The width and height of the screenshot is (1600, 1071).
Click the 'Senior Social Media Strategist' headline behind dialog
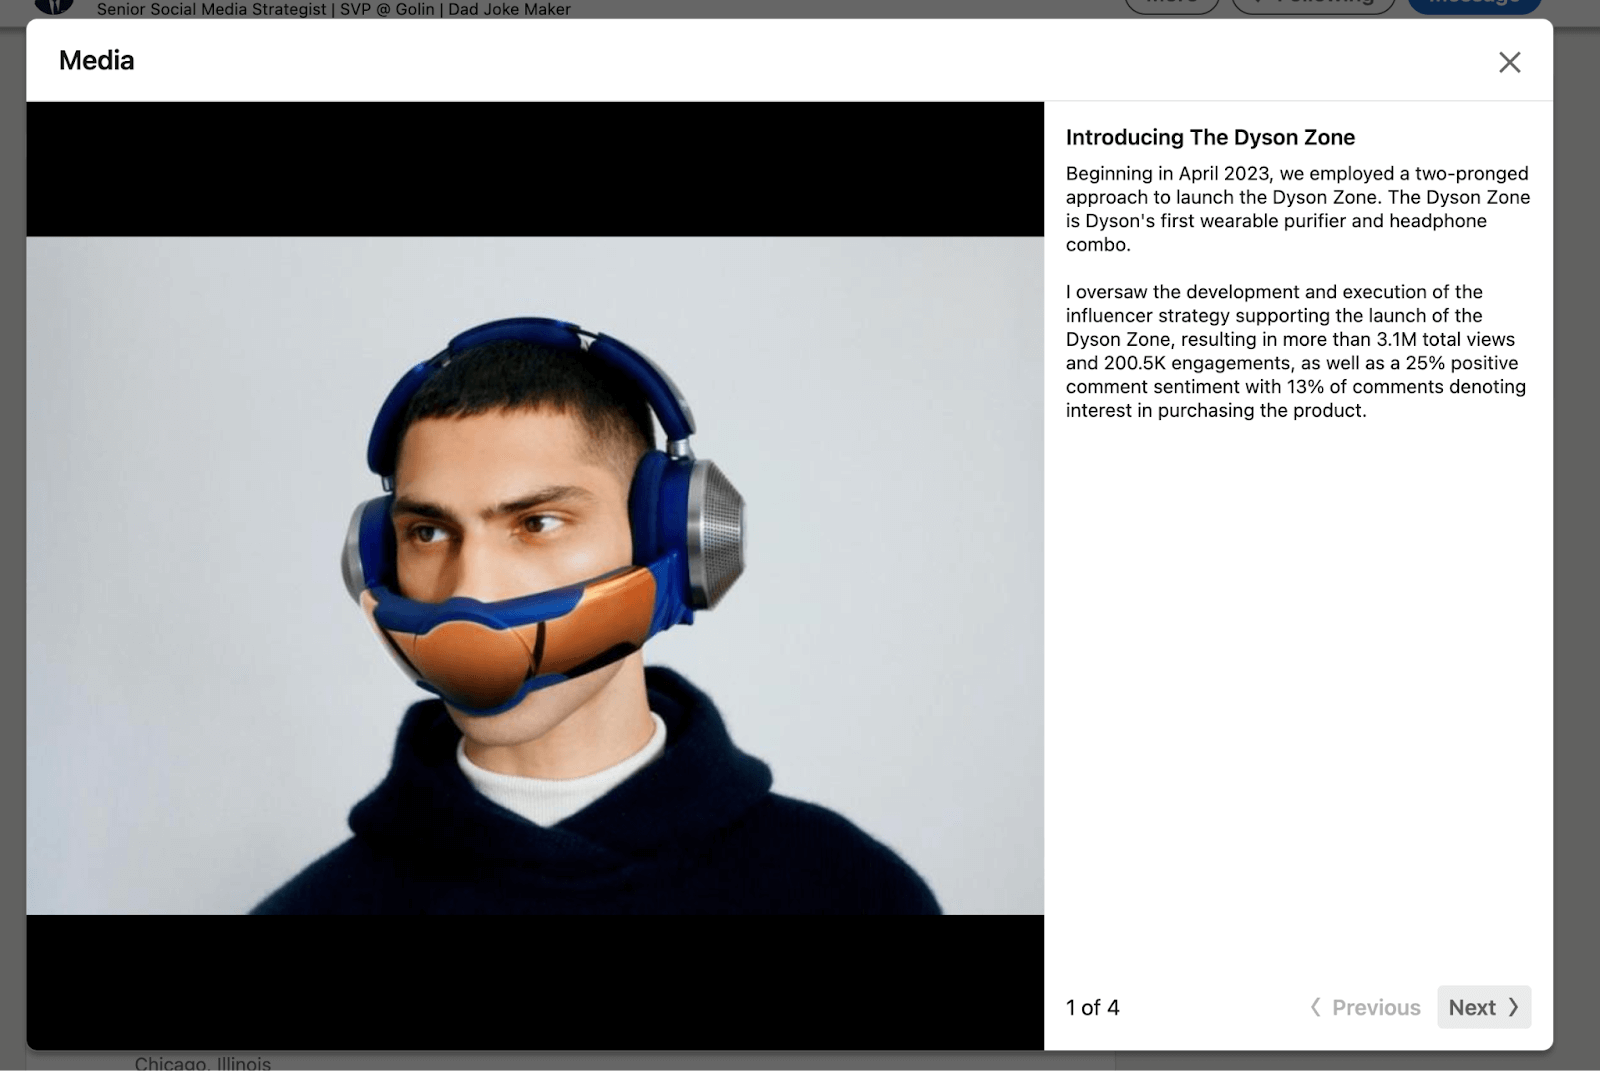click(334, 9)
